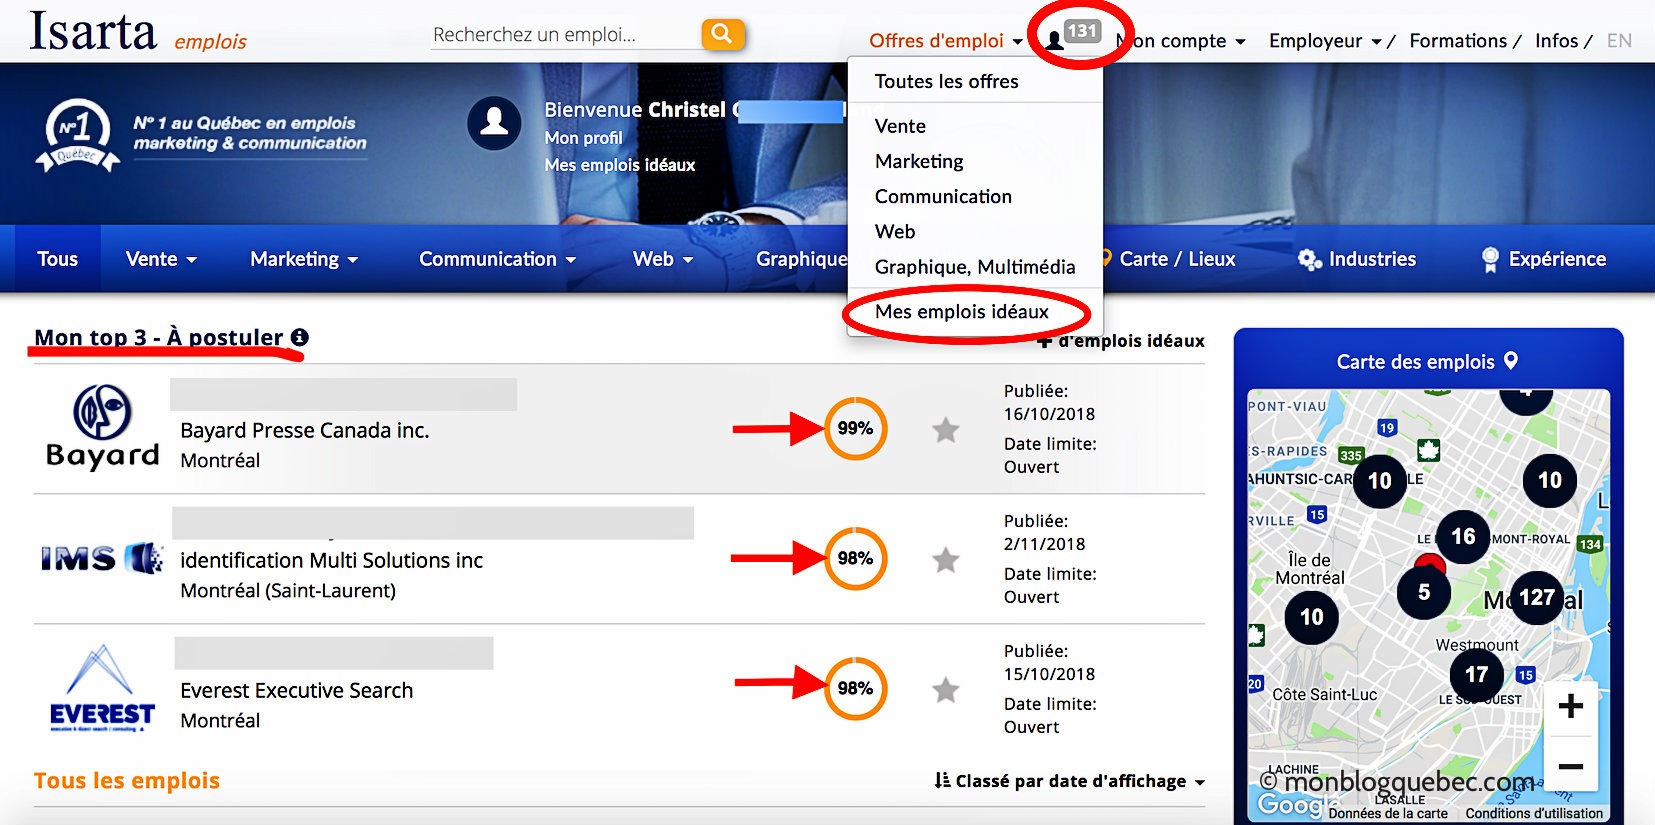1655x825 pixels.
Task: Expand the Employeur menu
Action: coord(1325,41)
